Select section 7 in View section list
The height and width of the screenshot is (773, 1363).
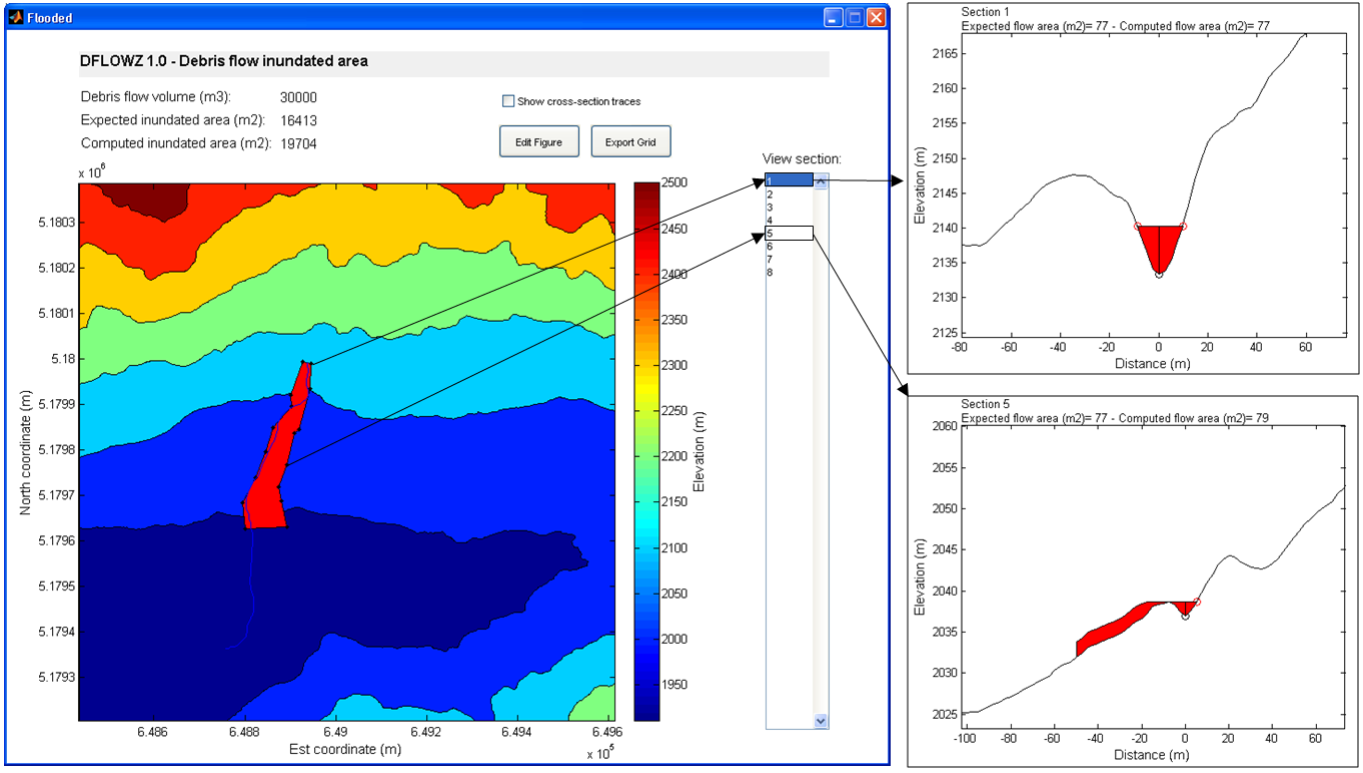(x=789, y=259)
